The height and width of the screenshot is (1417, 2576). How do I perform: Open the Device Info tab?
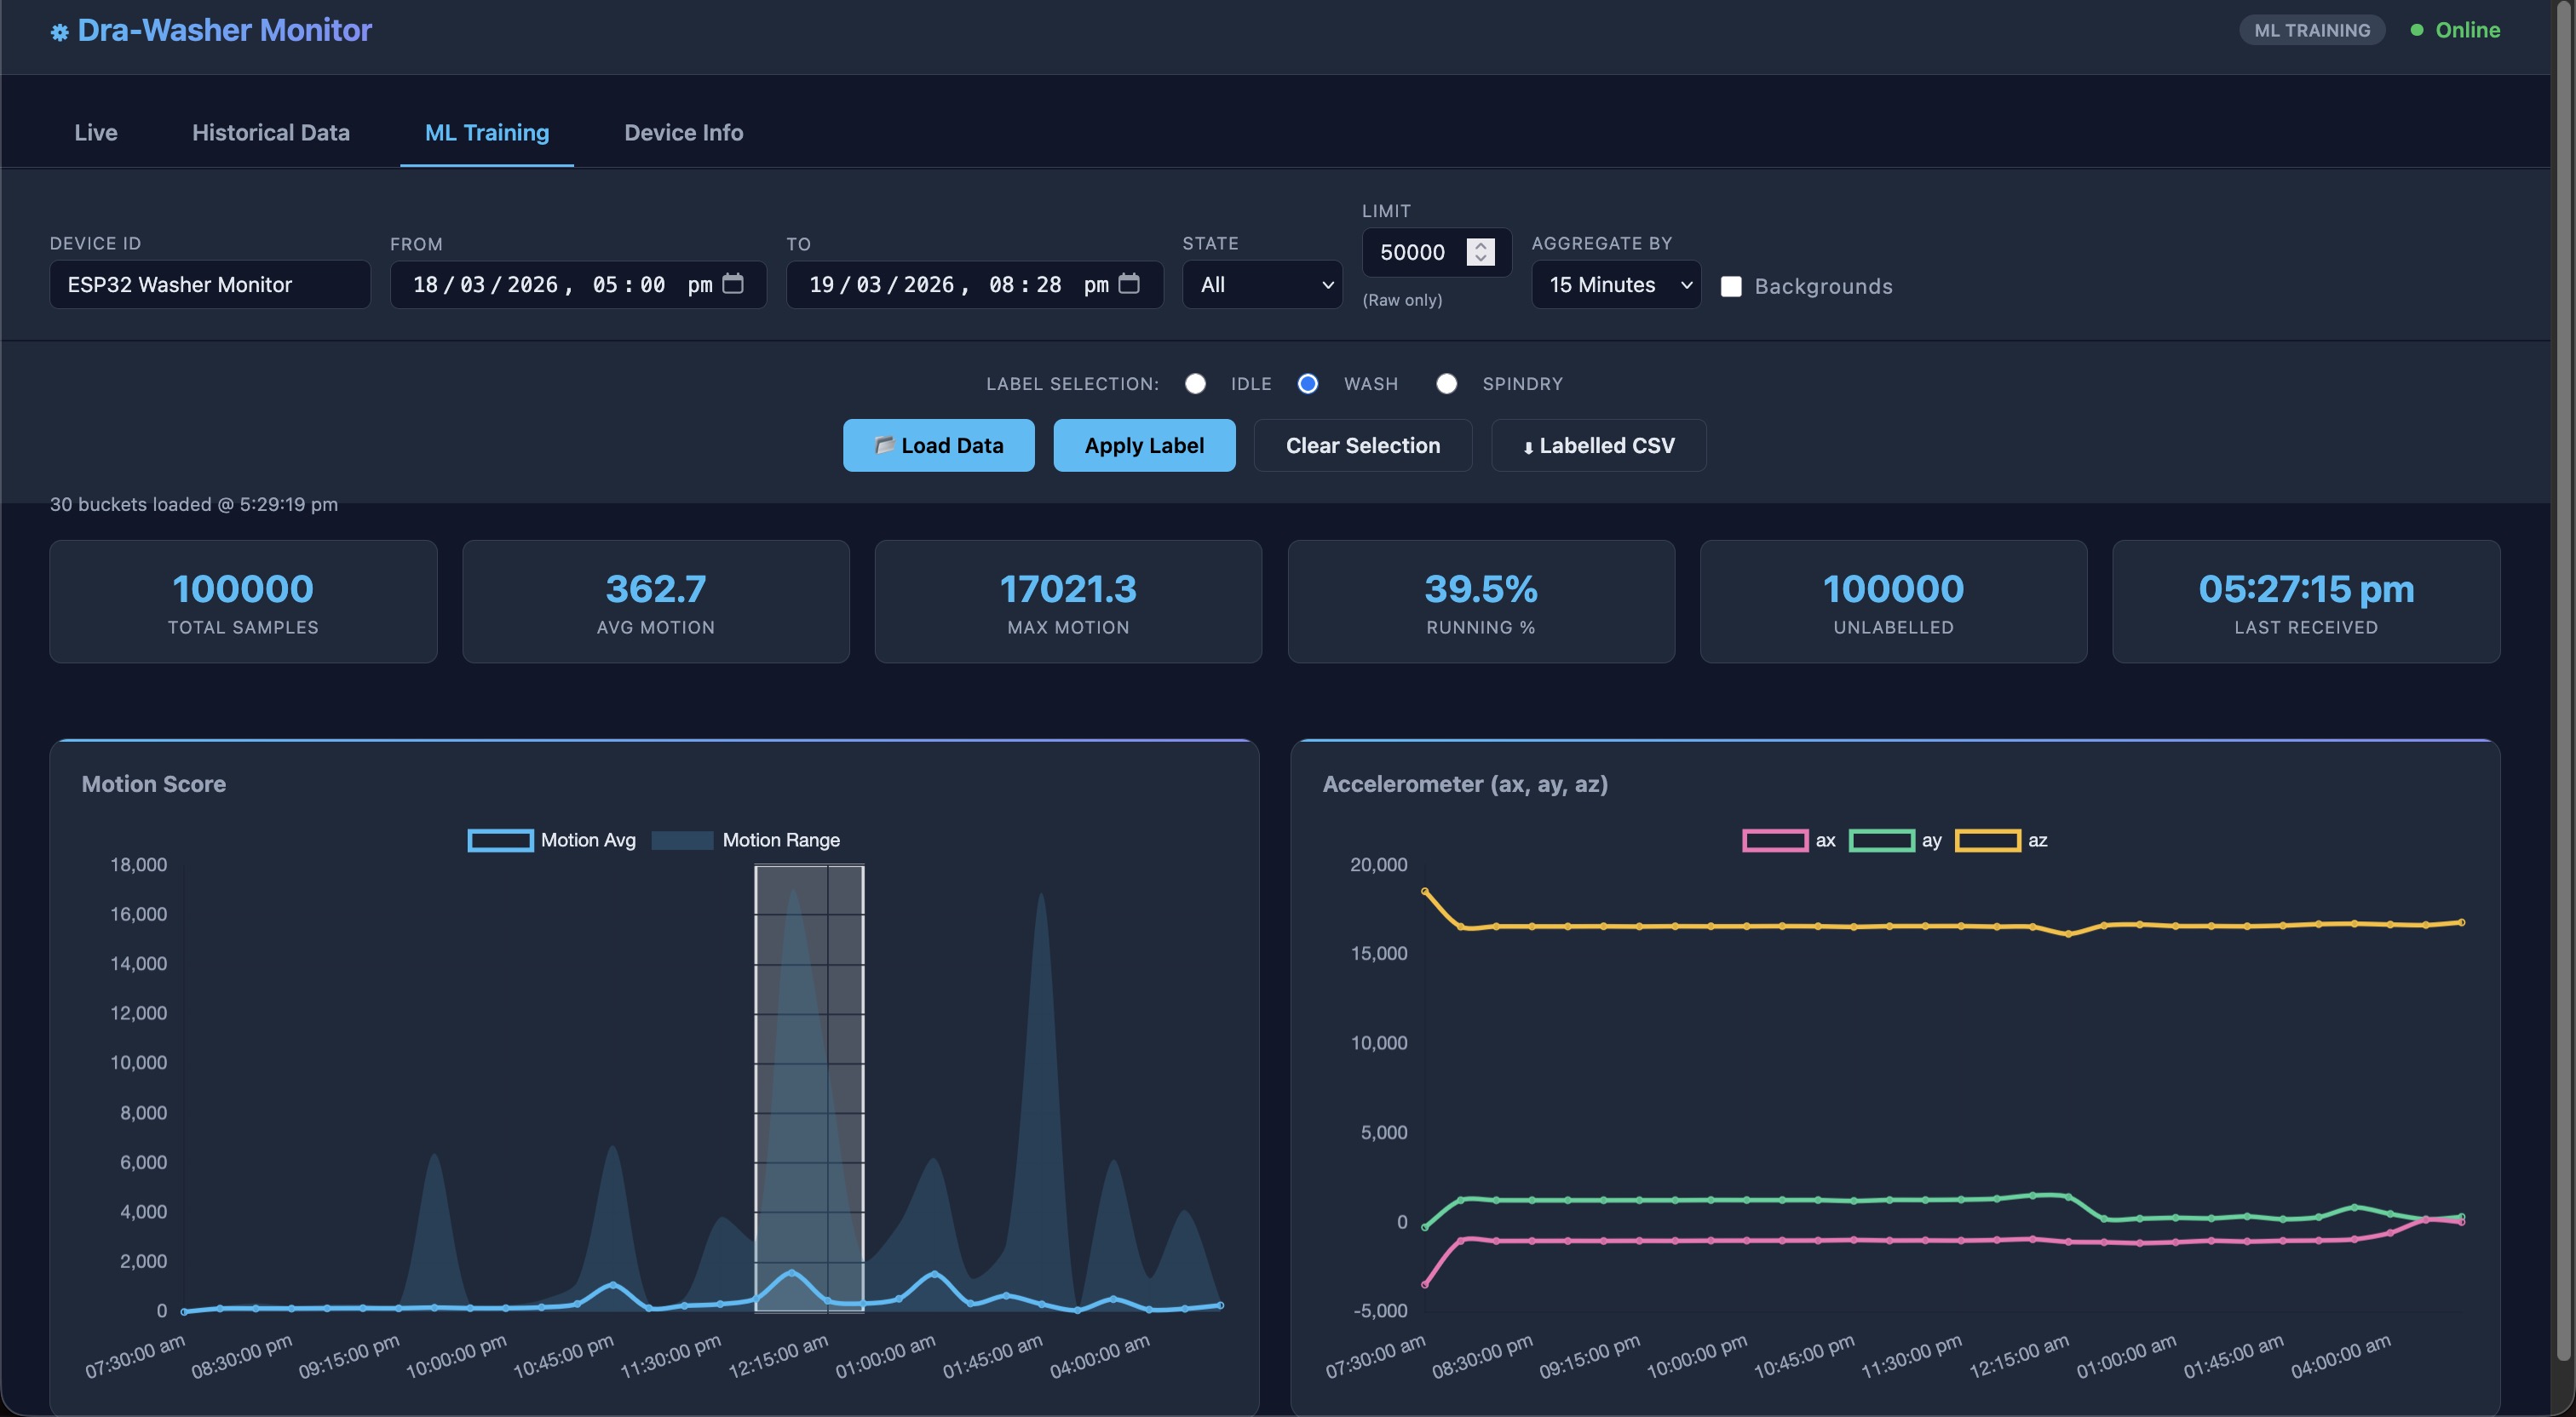pyautogui.click(x=683, y=133)
